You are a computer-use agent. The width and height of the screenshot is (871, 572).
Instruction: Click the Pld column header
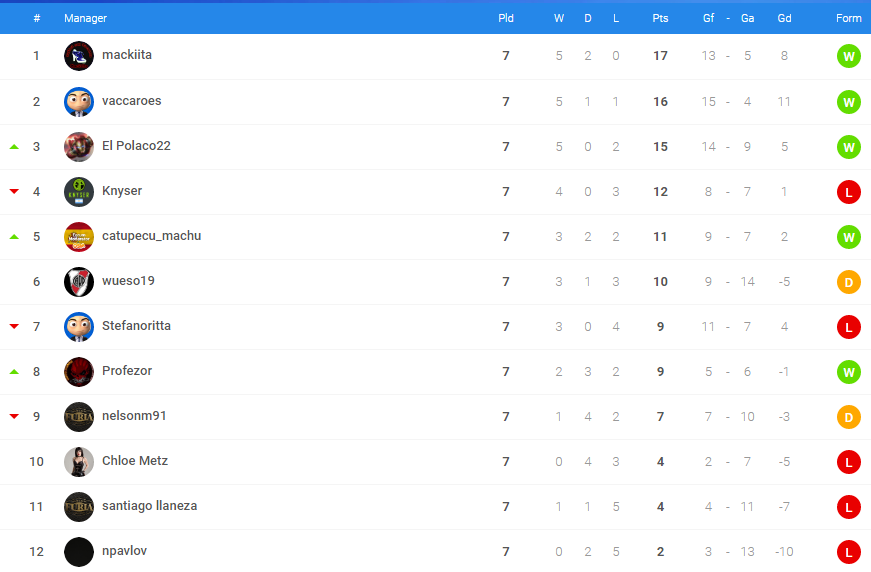[x=505, y=18]
